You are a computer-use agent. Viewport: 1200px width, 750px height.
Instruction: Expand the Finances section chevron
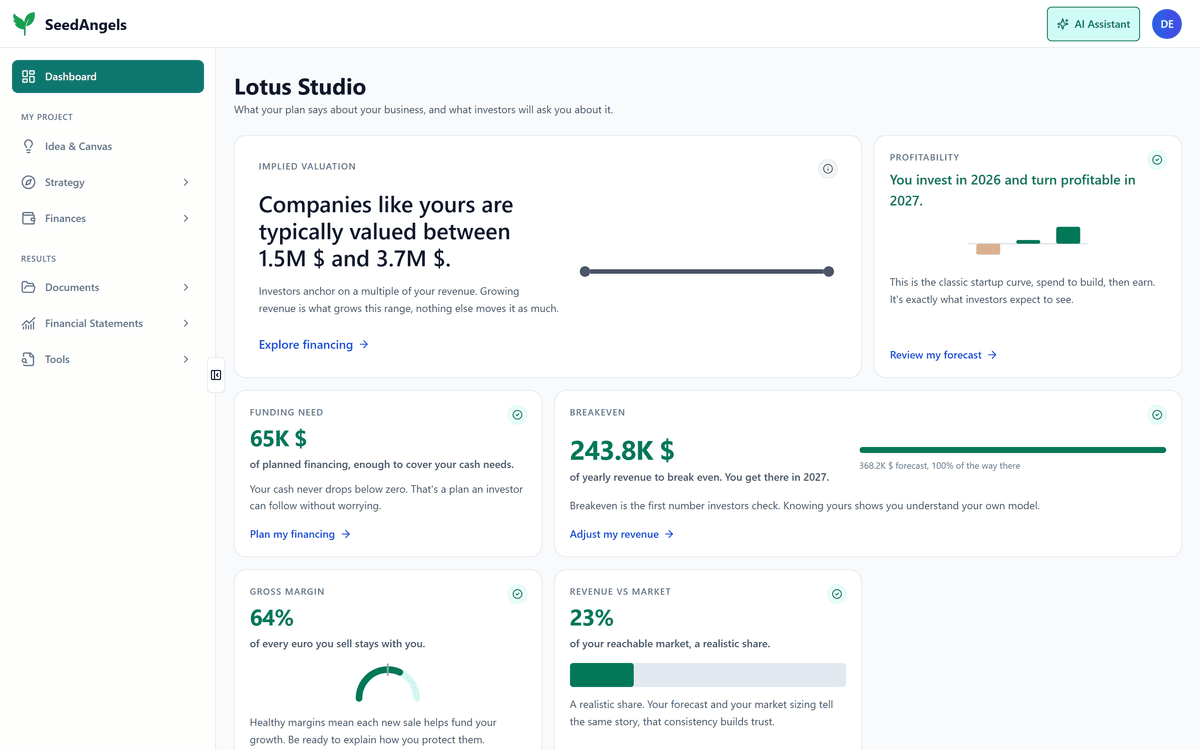(x=186, y=218)
